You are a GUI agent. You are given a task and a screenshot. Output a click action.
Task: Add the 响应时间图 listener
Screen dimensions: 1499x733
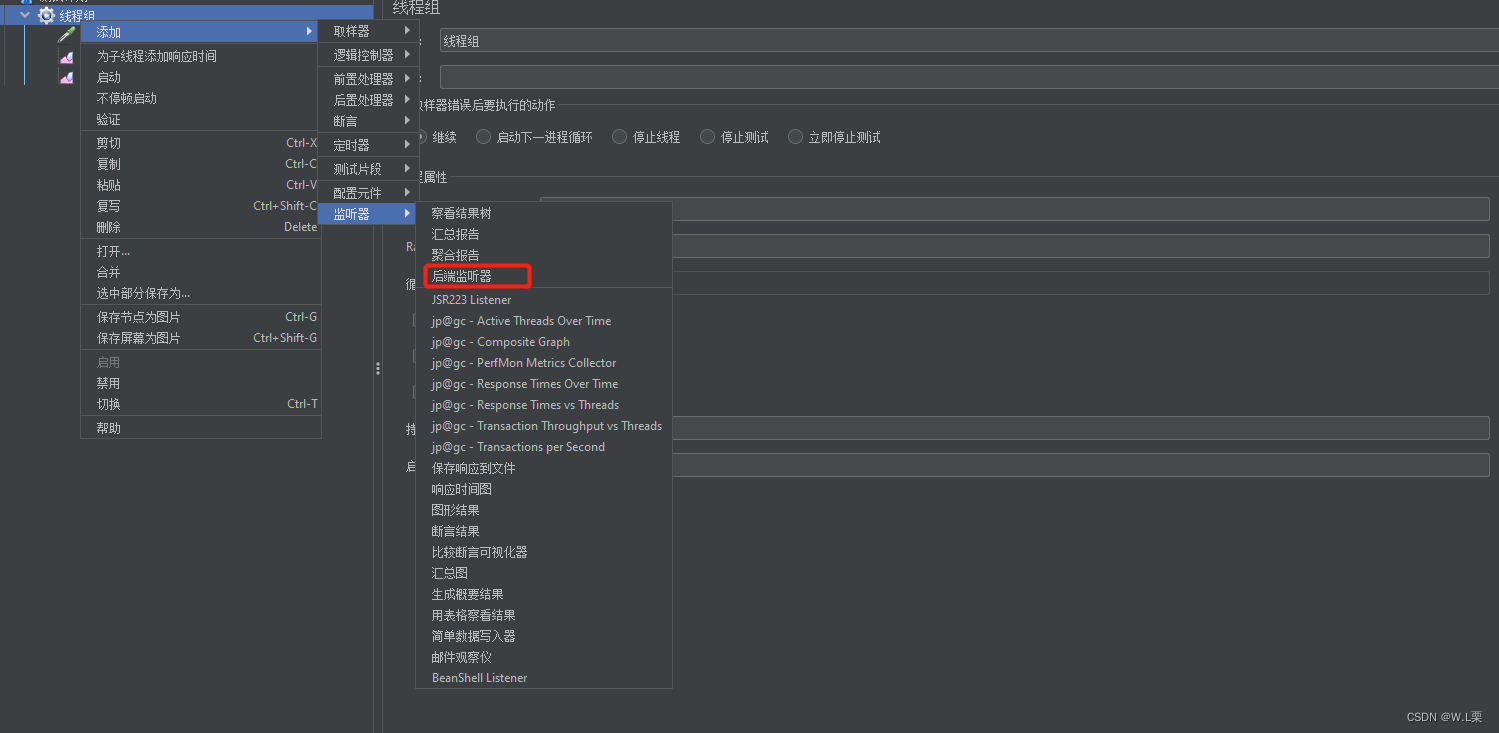pyautogui.click(x=544, y=489)
